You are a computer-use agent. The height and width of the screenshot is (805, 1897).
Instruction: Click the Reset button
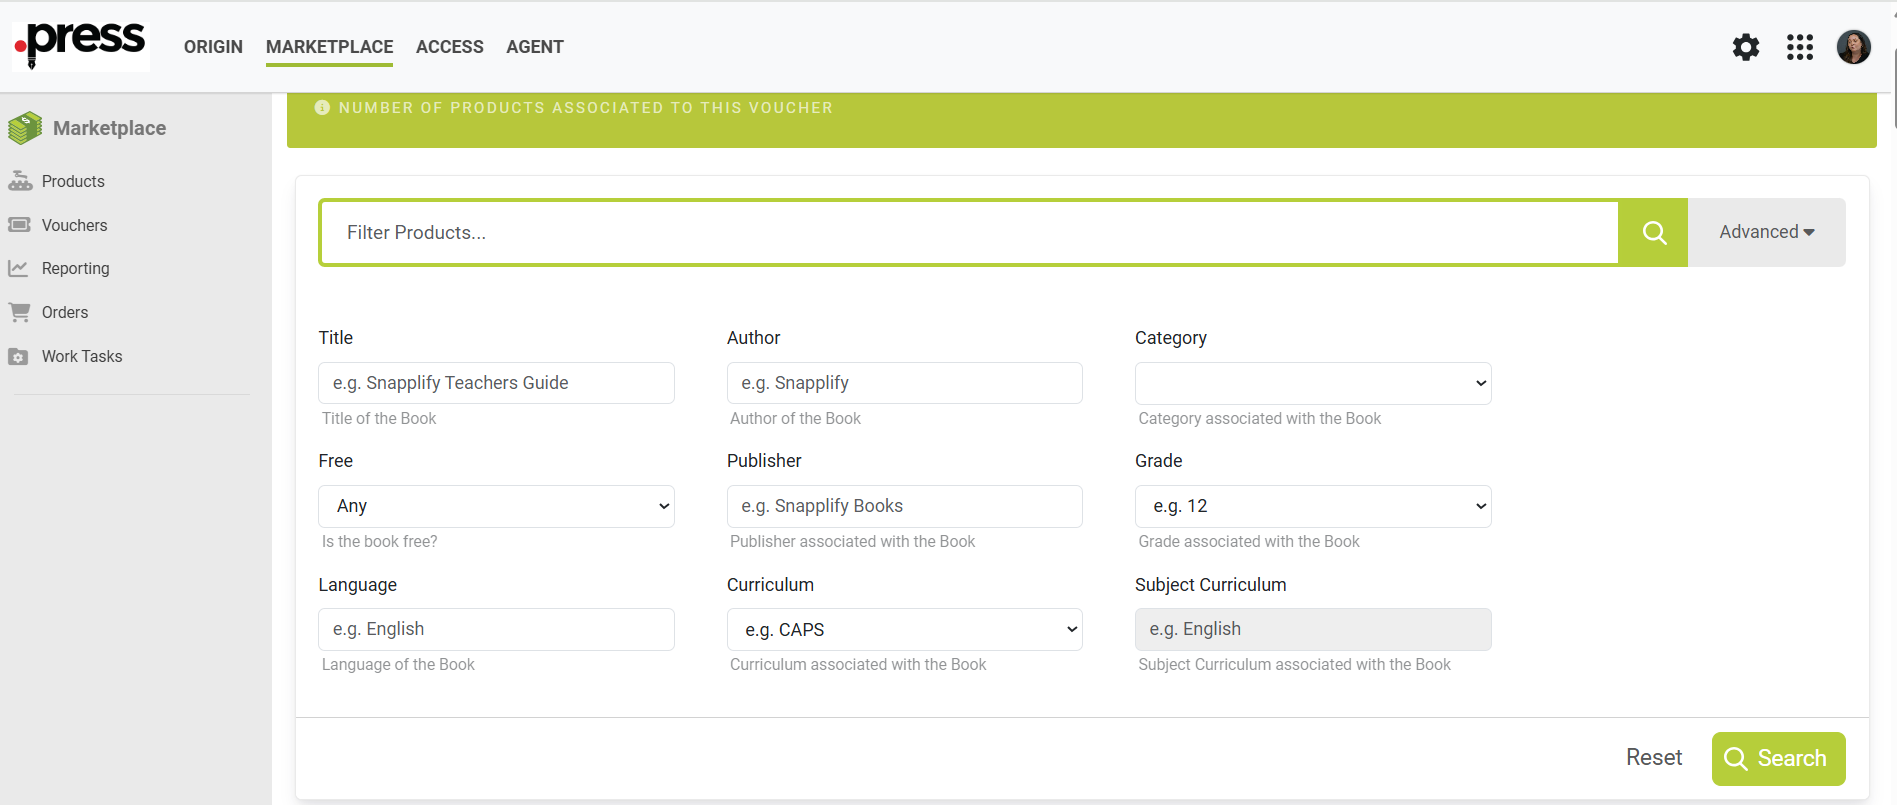click(x=1654, y=758)
